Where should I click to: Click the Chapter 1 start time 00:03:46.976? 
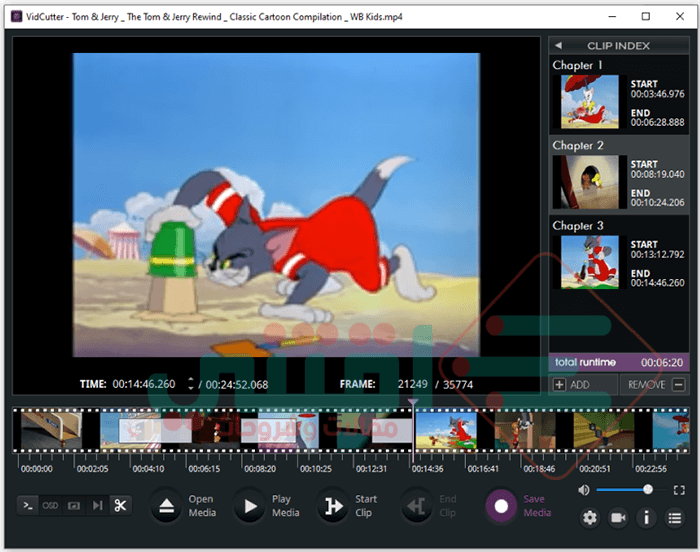(x=657, y=94)
